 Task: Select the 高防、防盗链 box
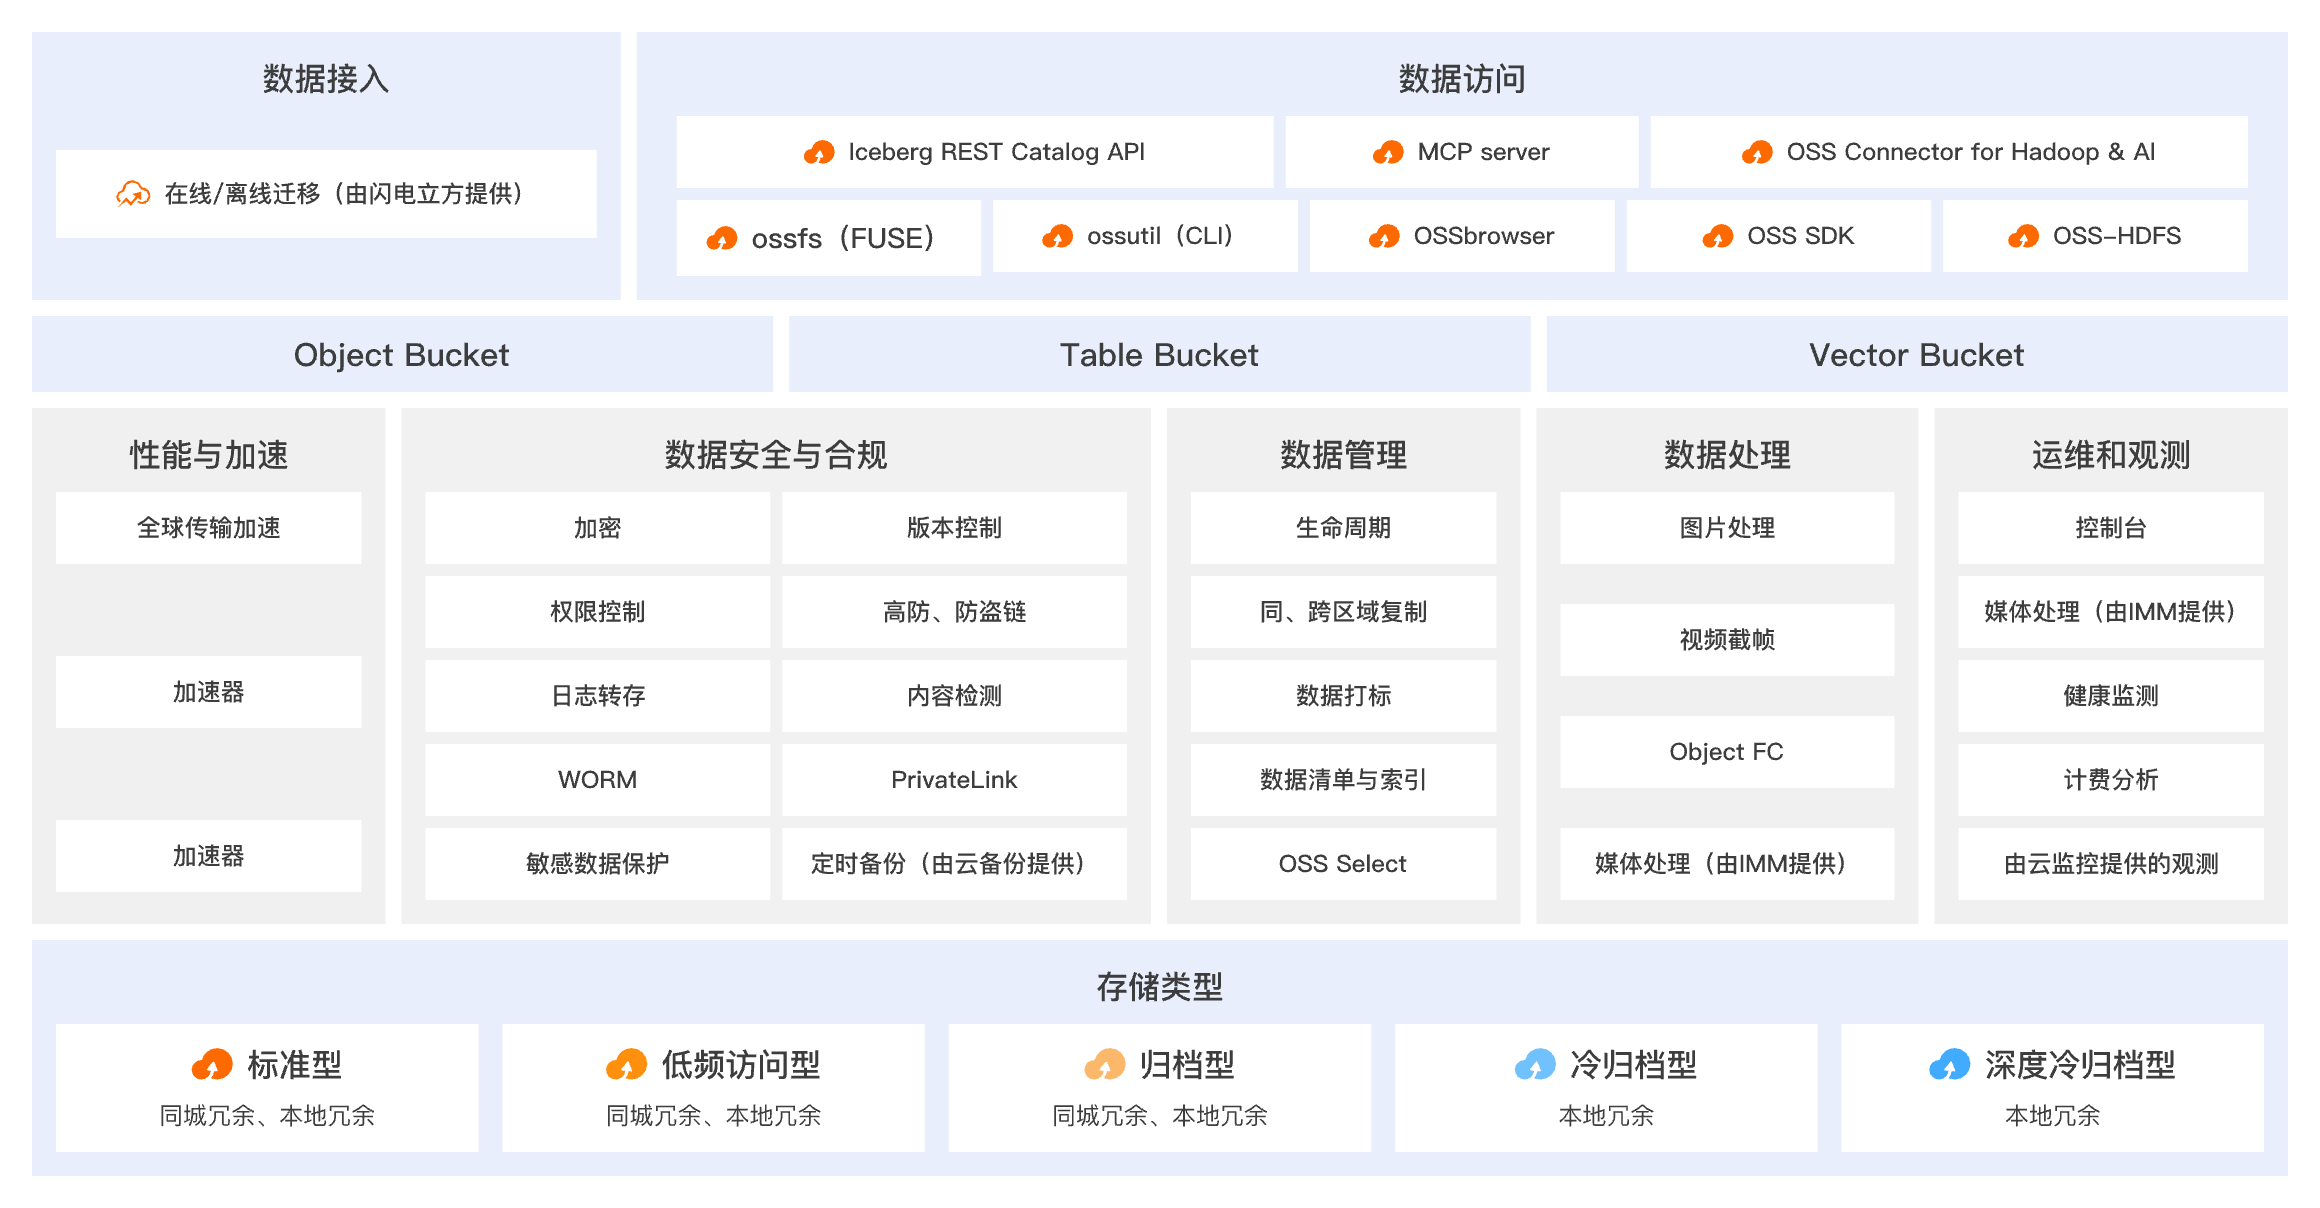(x=954, y=612)
